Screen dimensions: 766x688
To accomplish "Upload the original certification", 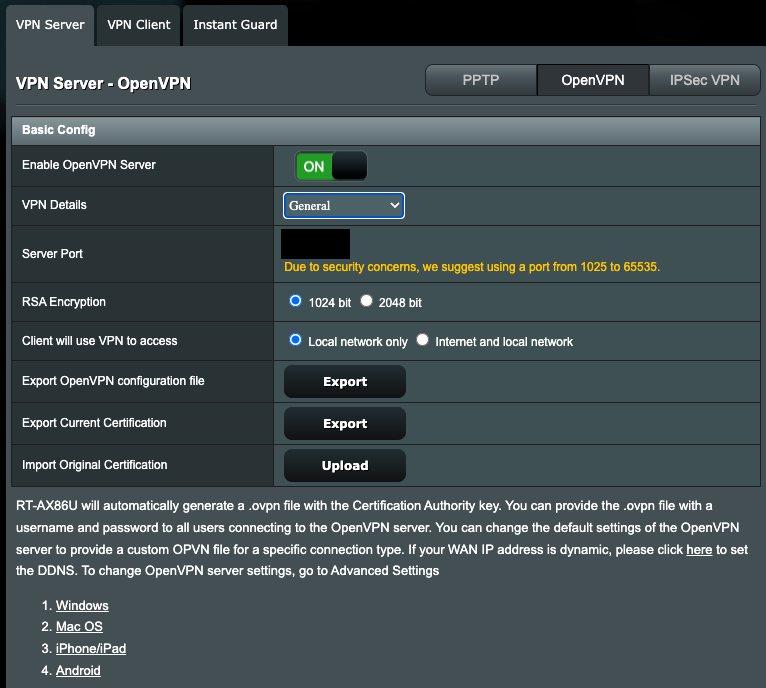I will [x=345, y=466].
